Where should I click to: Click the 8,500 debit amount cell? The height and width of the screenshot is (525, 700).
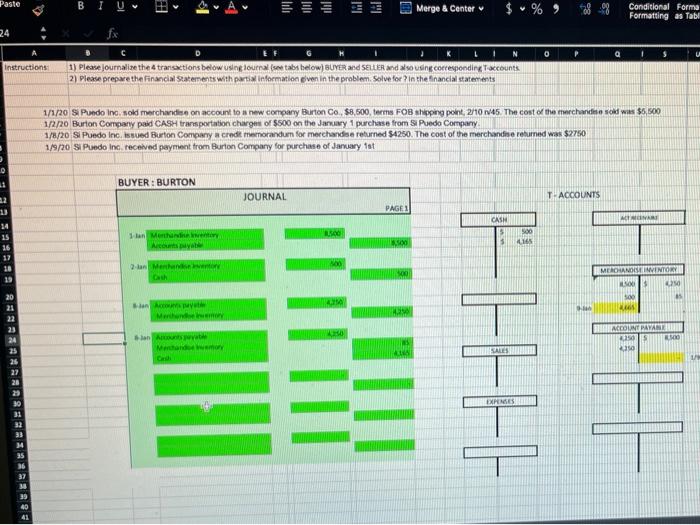pyautogui.click(x=314, y=233)
